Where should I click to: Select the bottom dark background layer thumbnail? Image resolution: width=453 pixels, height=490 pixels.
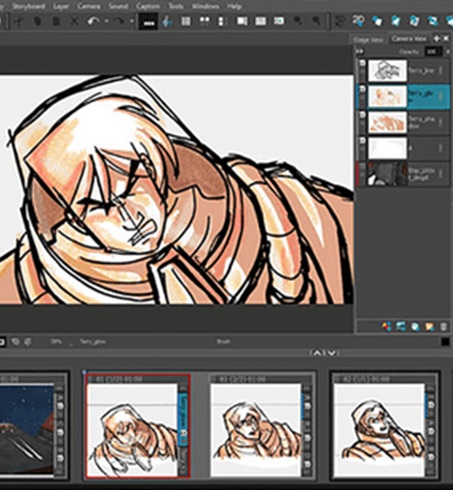tap(387, 174)
